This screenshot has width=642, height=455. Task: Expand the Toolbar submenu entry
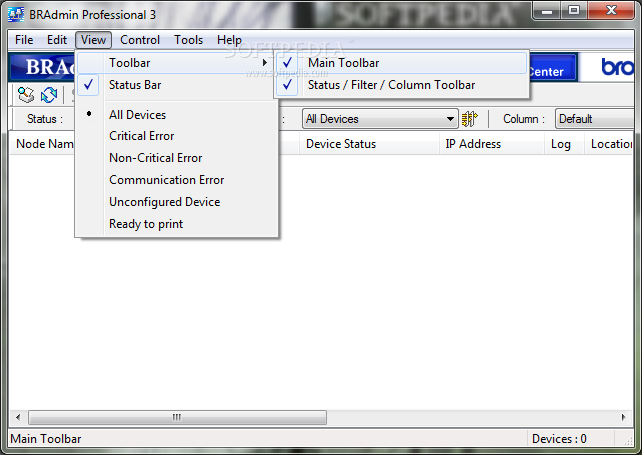[176, 63]
